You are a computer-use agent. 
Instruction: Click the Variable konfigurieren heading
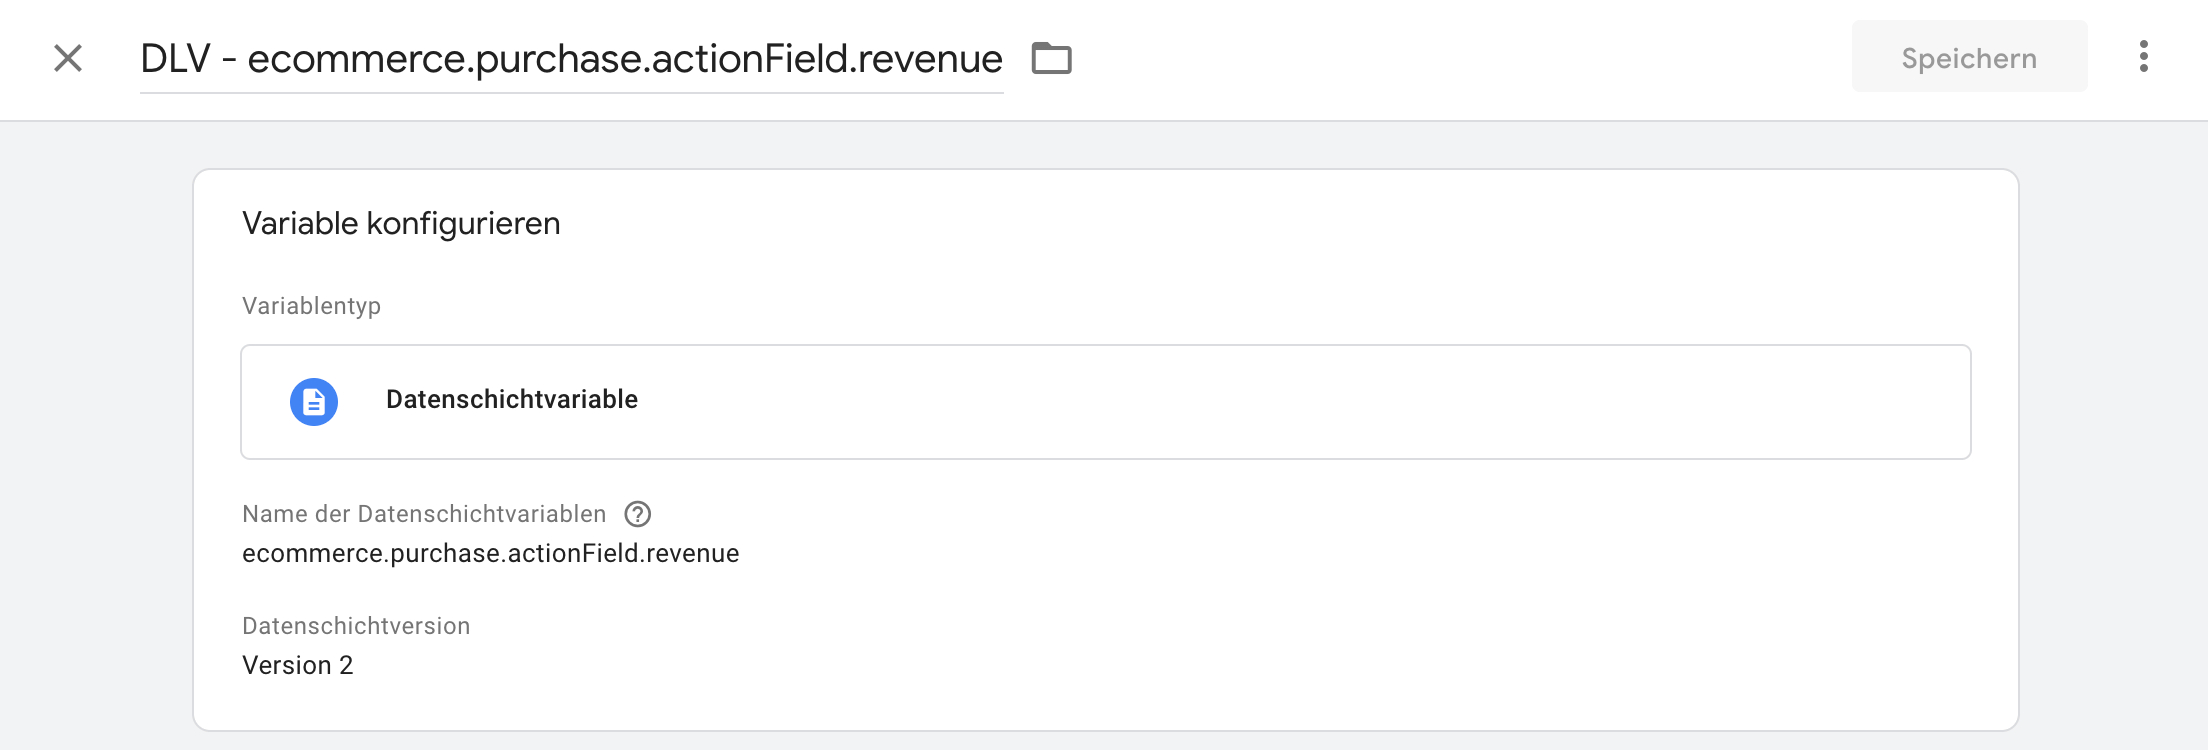401,223
